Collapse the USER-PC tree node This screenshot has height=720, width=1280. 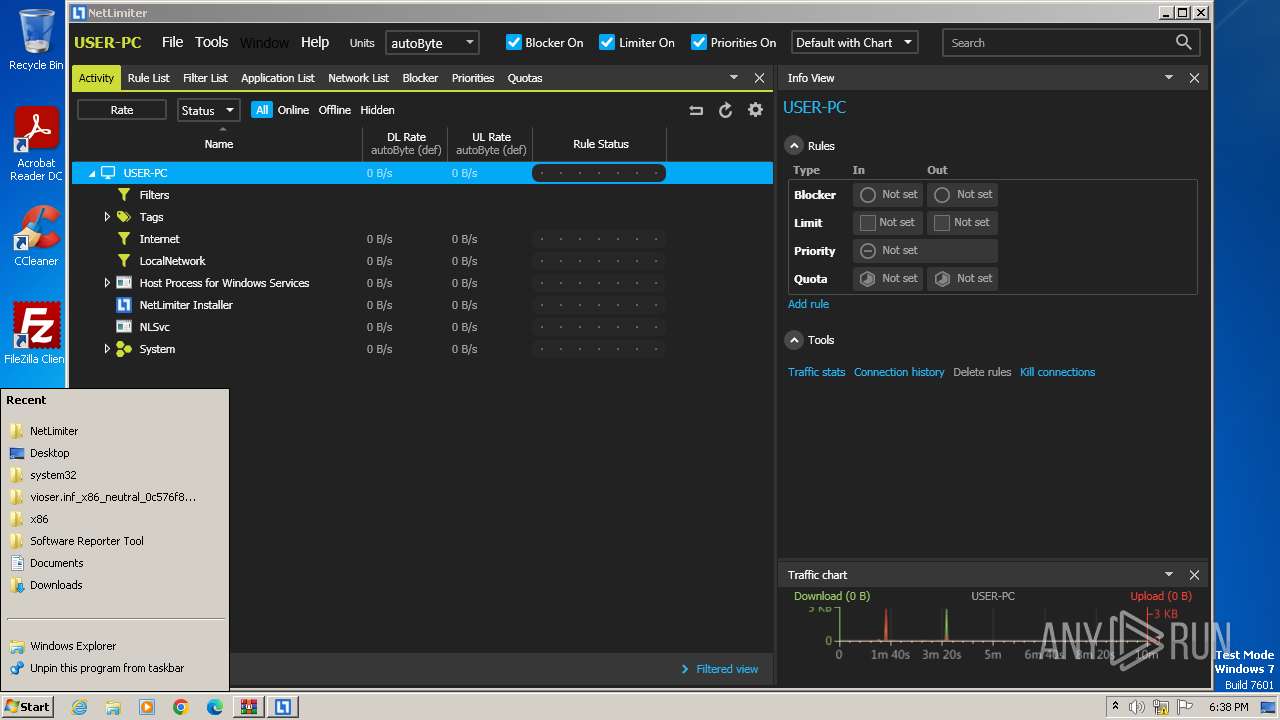[92, 173]
